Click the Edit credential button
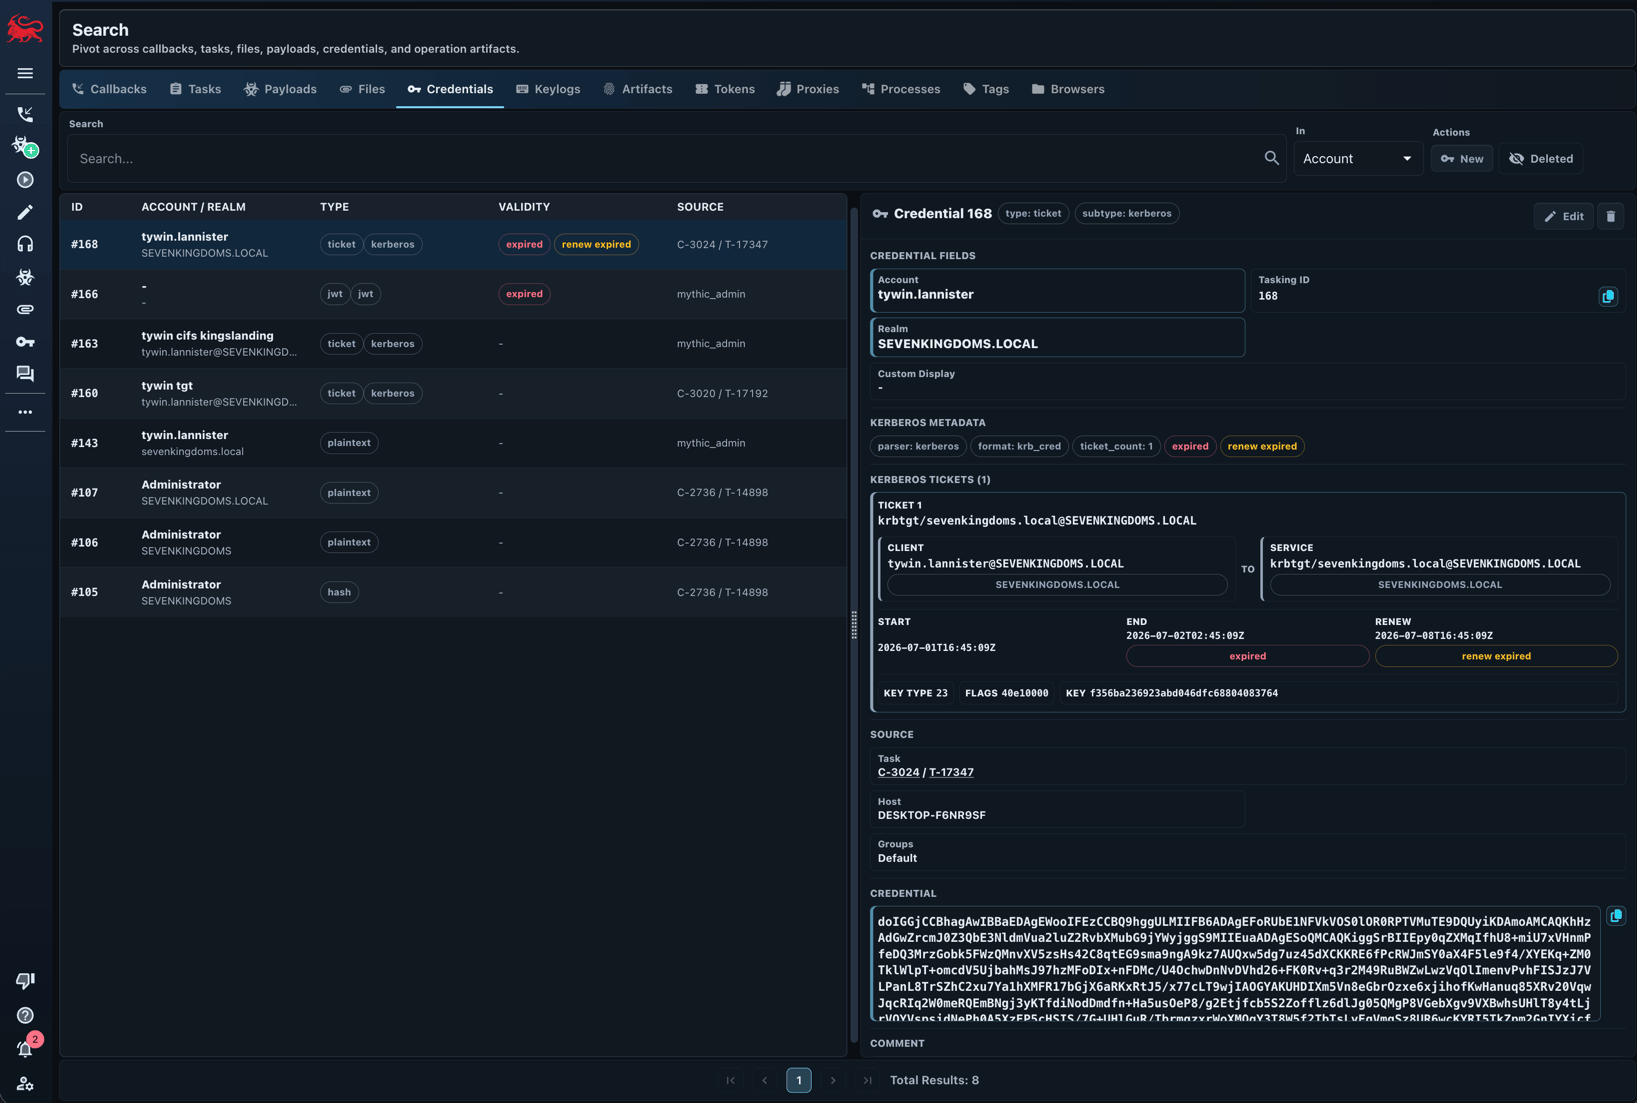This screenshot has width=1637, height=1103. (x=1564, y=216)
